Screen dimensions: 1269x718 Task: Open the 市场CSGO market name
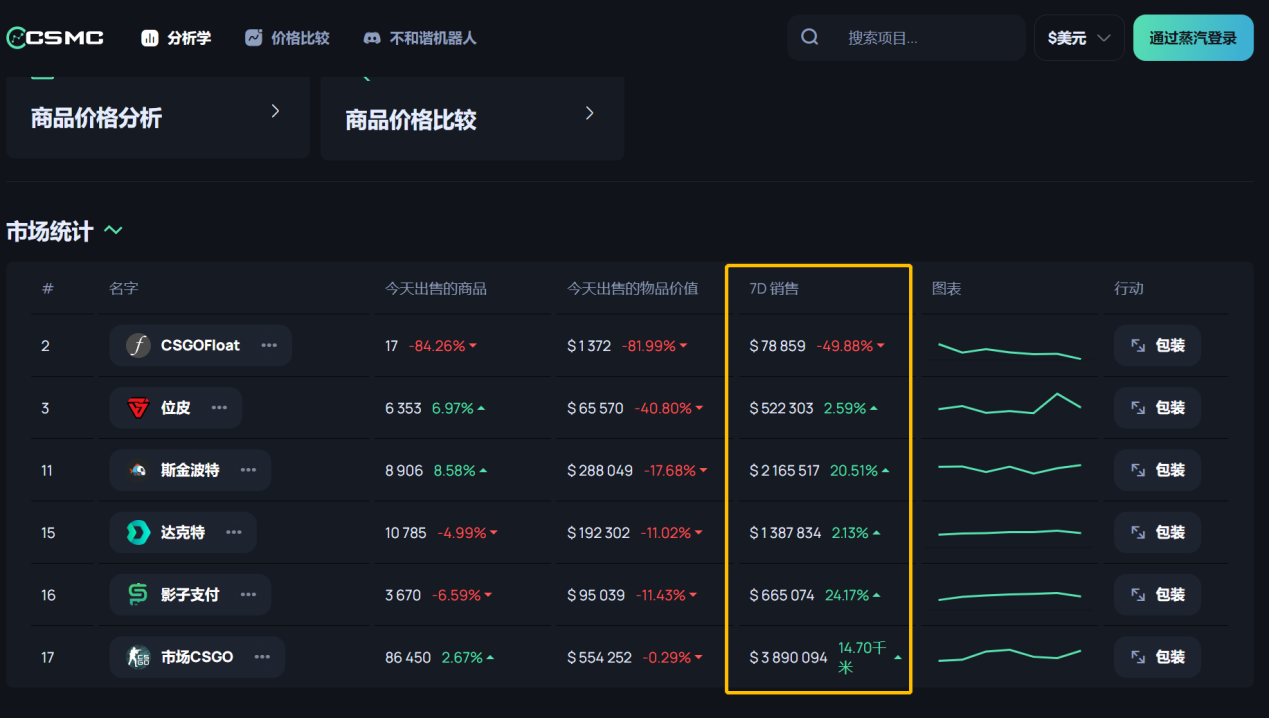click(x=197, y=657)
